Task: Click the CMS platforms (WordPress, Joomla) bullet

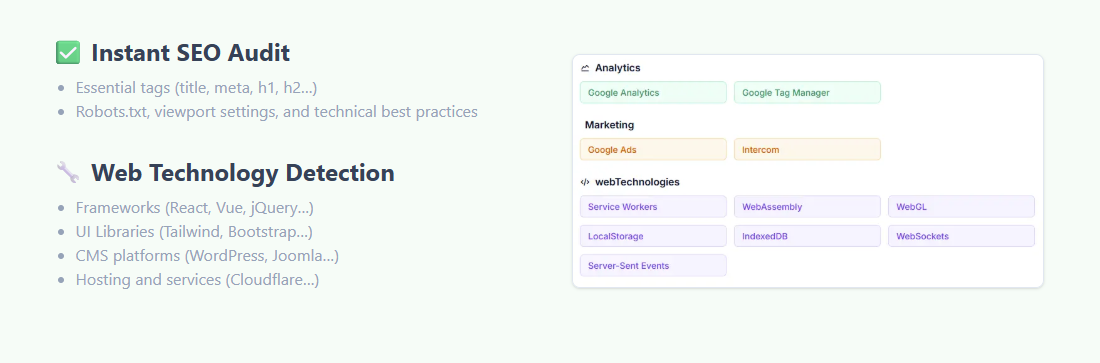Action: tap(207, 256)
